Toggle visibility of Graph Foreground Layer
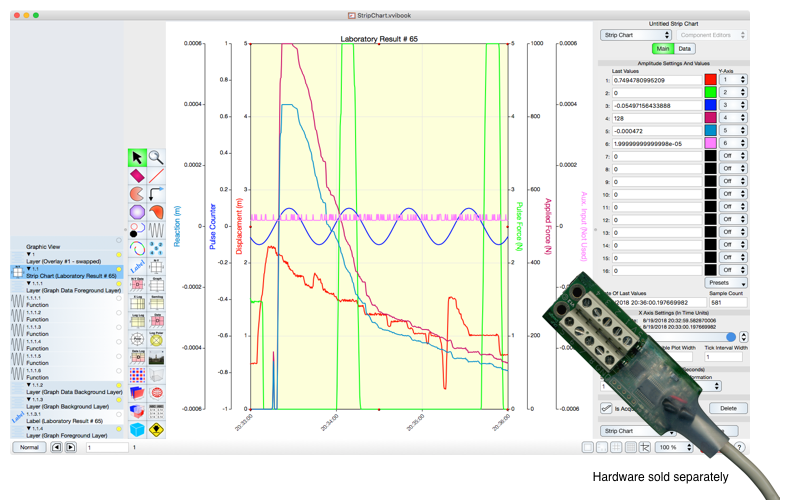800x500 pixels. 118,429
